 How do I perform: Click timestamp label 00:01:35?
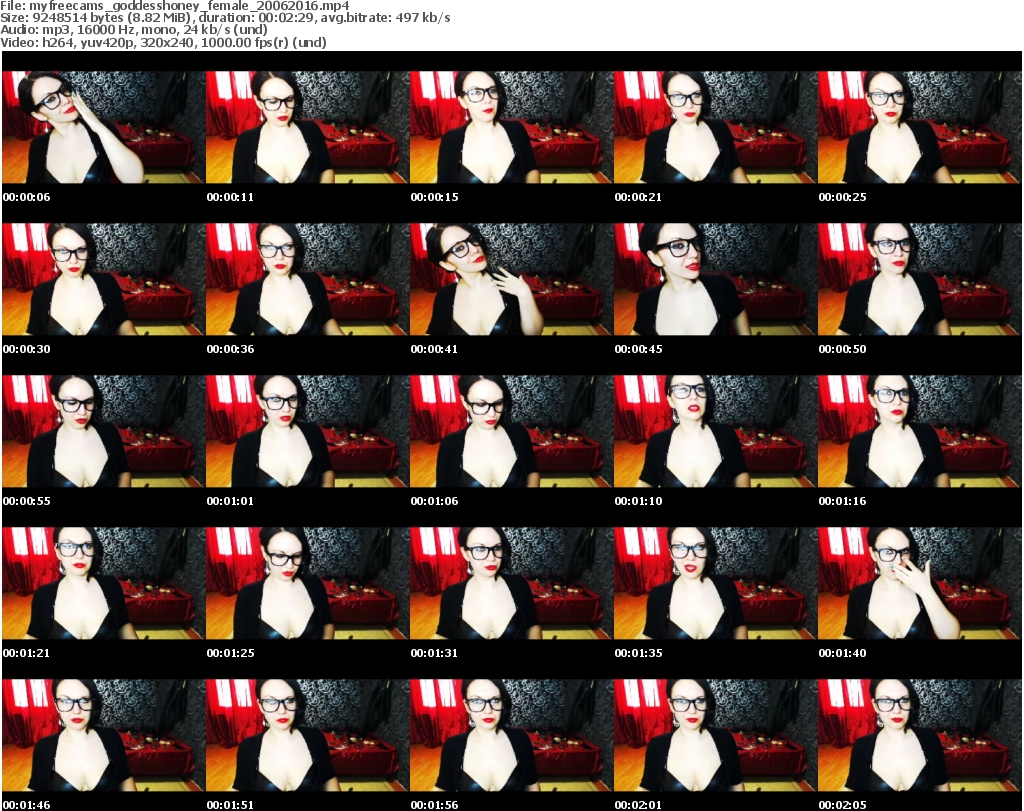point(638,653)
